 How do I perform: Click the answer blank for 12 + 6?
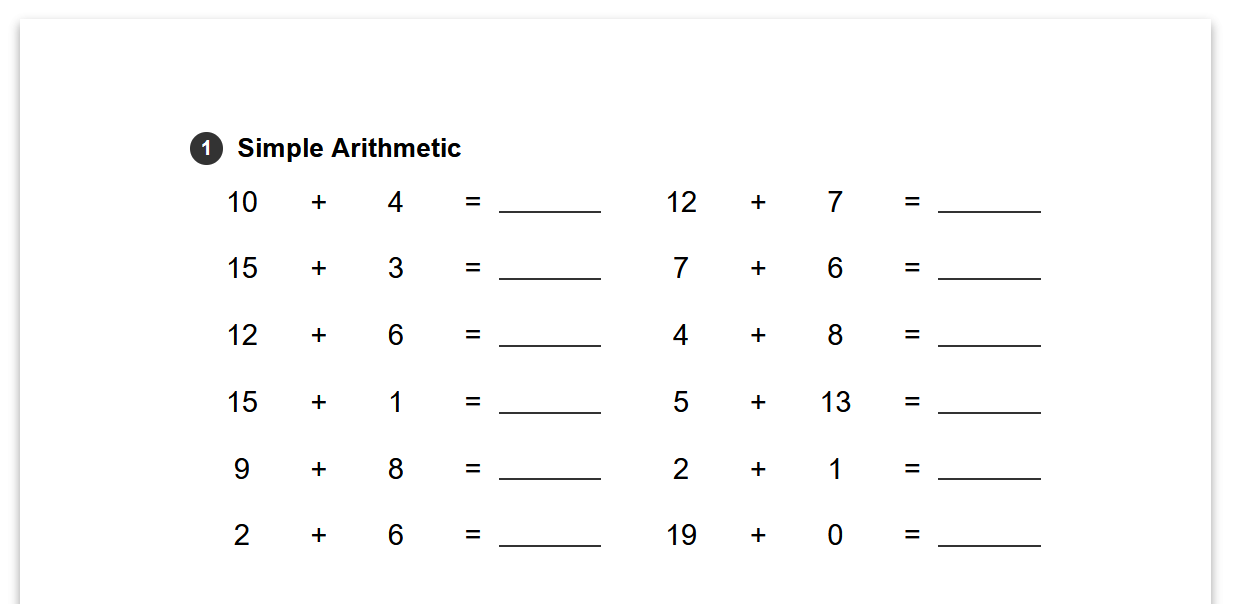tap(549, 336)
